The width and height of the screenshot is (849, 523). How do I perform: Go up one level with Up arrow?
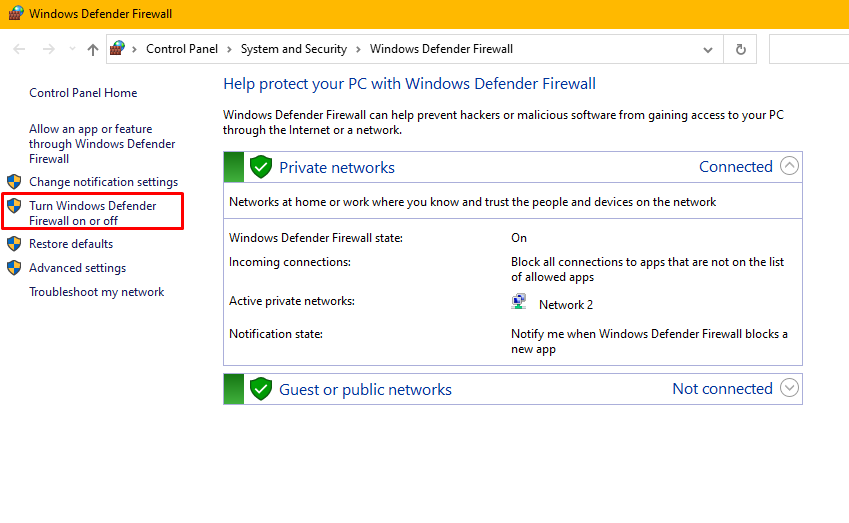click(93, 49)
